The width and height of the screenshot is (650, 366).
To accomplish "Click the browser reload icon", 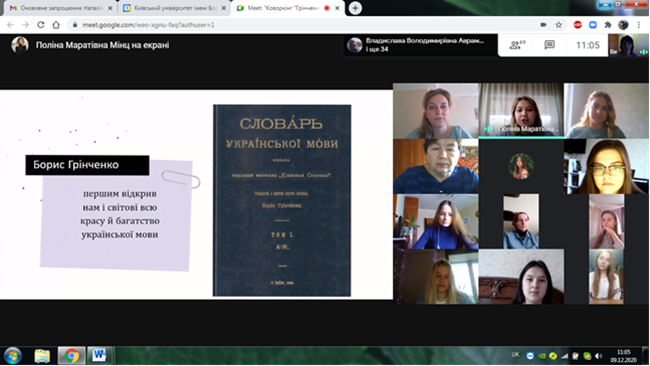I will [41, 25].
